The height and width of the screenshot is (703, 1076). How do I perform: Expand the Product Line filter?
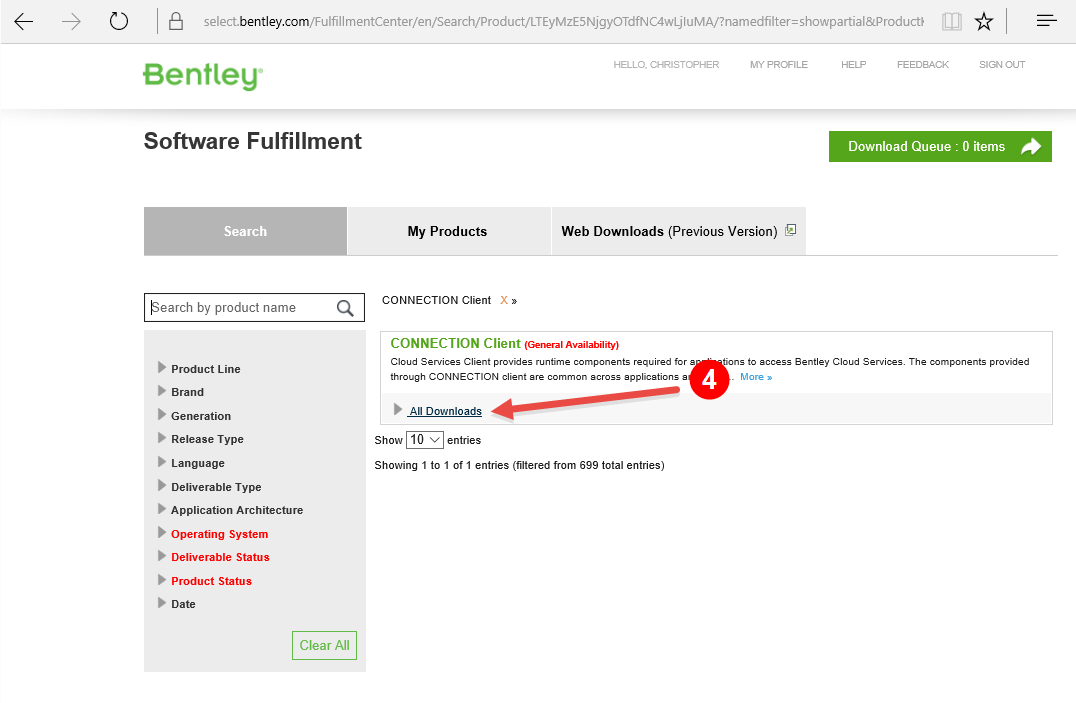click(199, 369)
